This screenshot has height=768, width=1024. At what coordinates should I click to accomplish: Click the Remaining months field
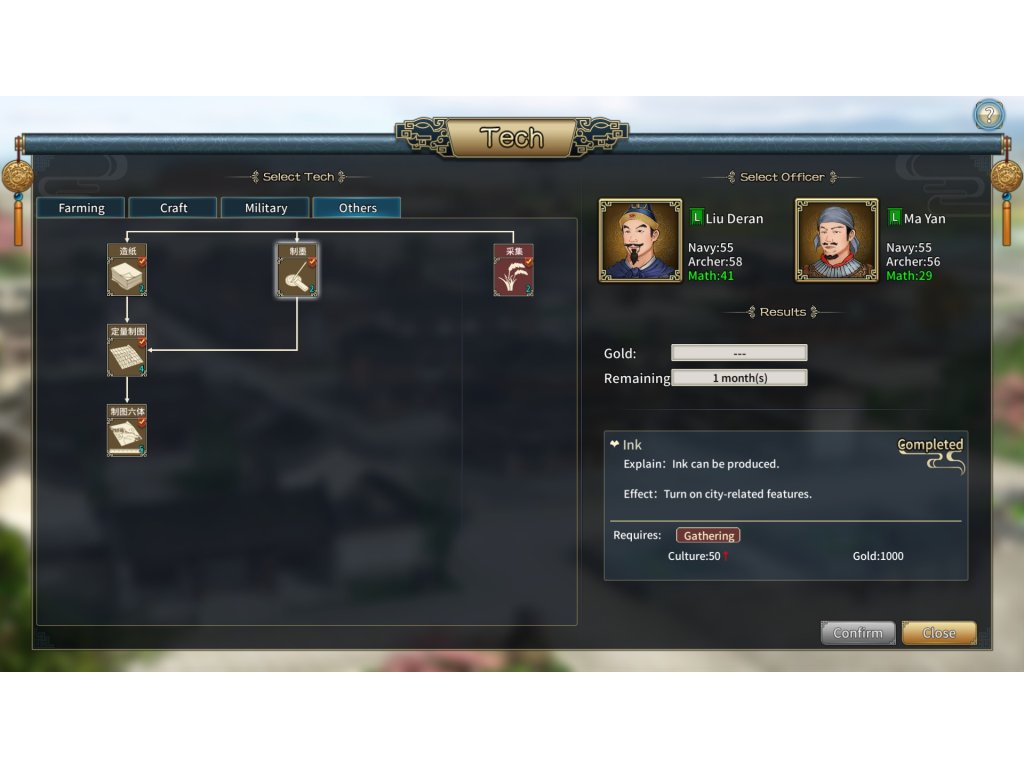(739, 378)
